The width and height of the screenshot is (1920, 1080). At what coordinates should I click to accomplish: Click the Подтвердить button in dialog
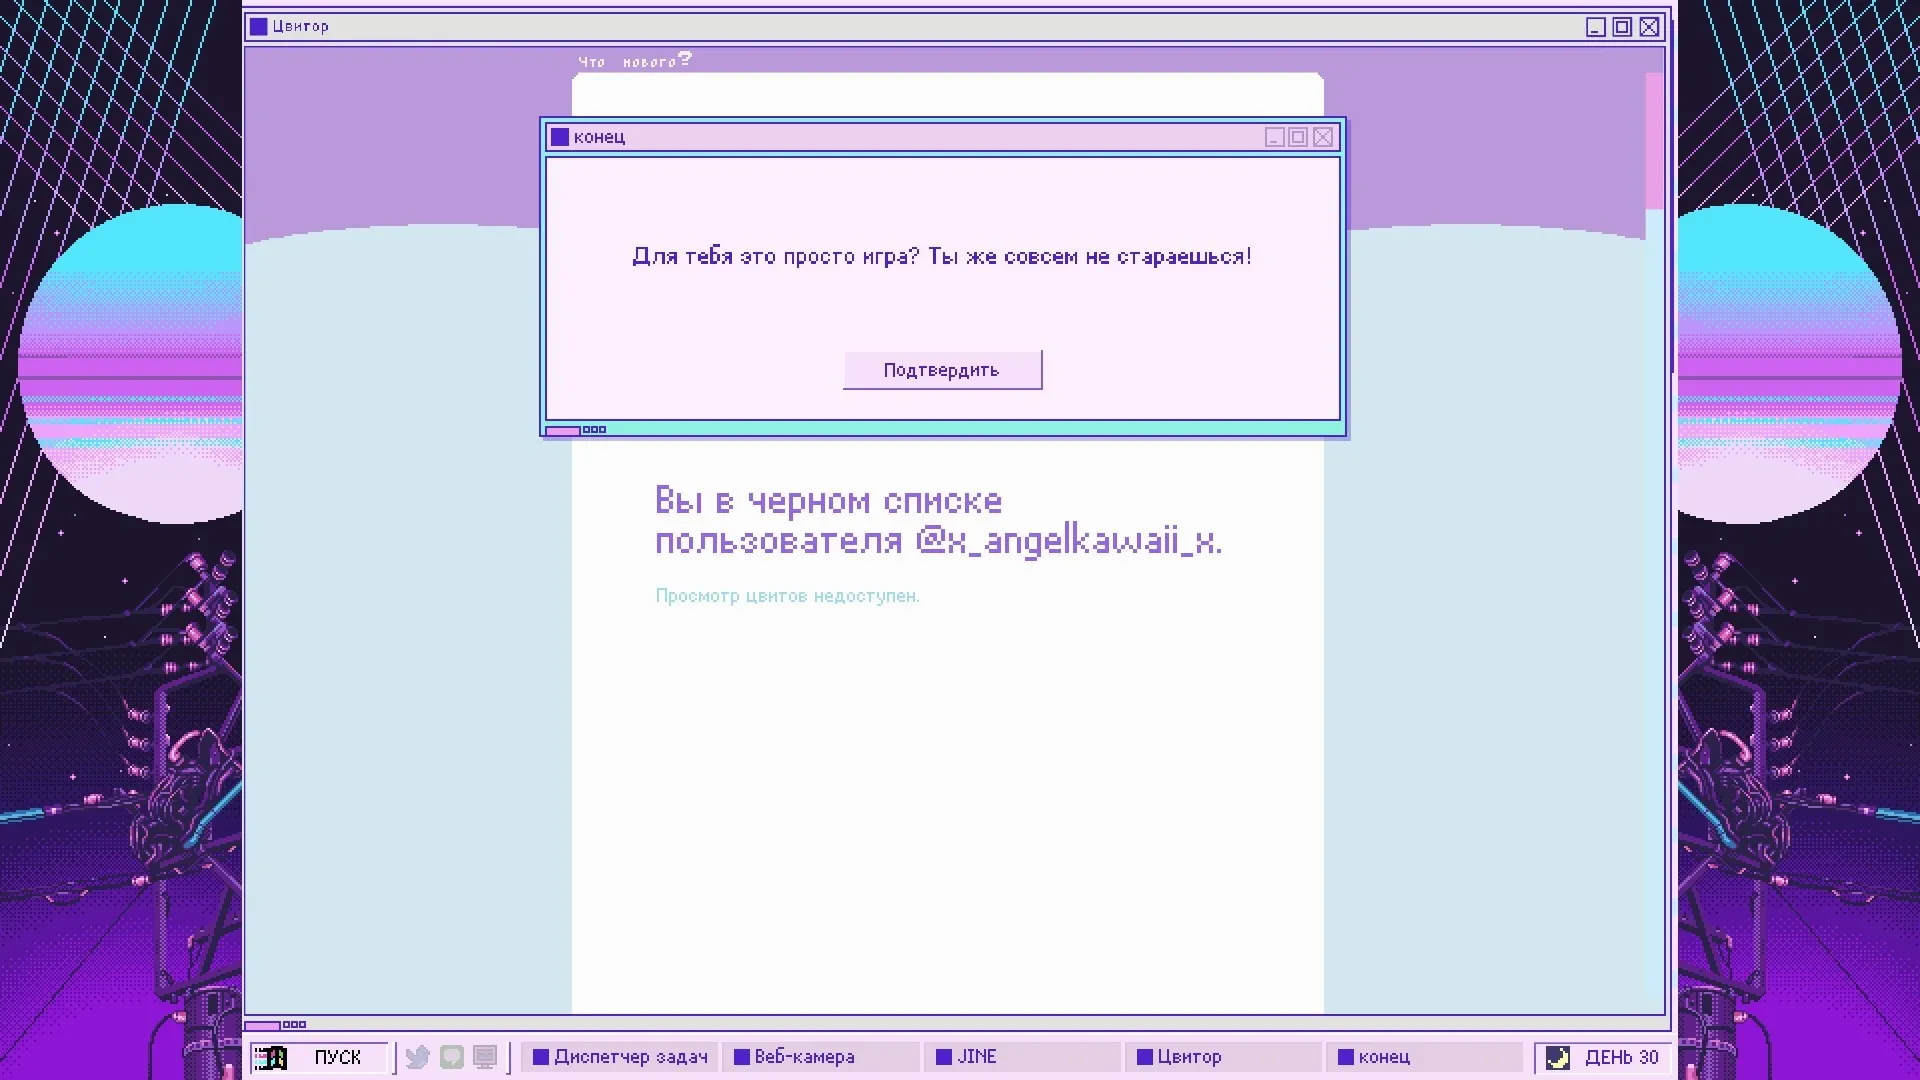pos(942,370)
